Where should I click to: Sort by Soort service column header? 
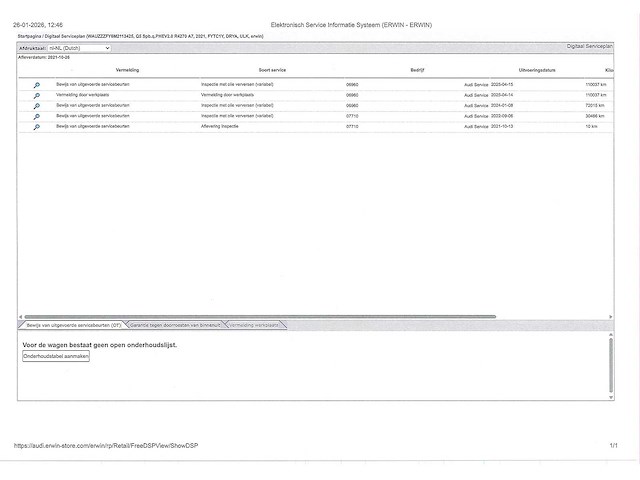[x=272, y=71]
